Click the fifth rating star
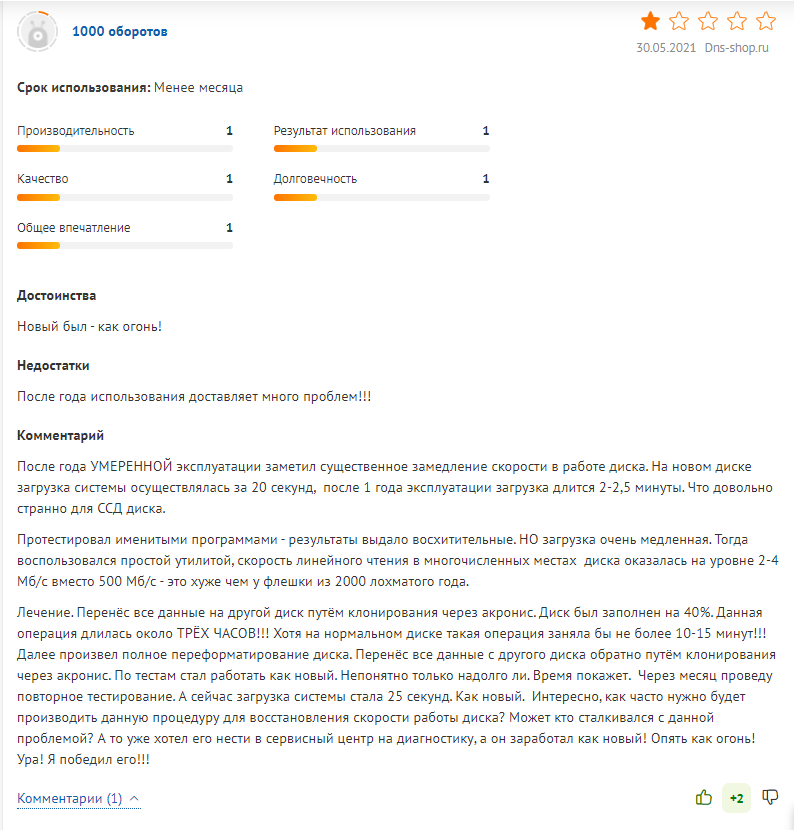Viewport: 796px width, 830px height. (766, 21)
